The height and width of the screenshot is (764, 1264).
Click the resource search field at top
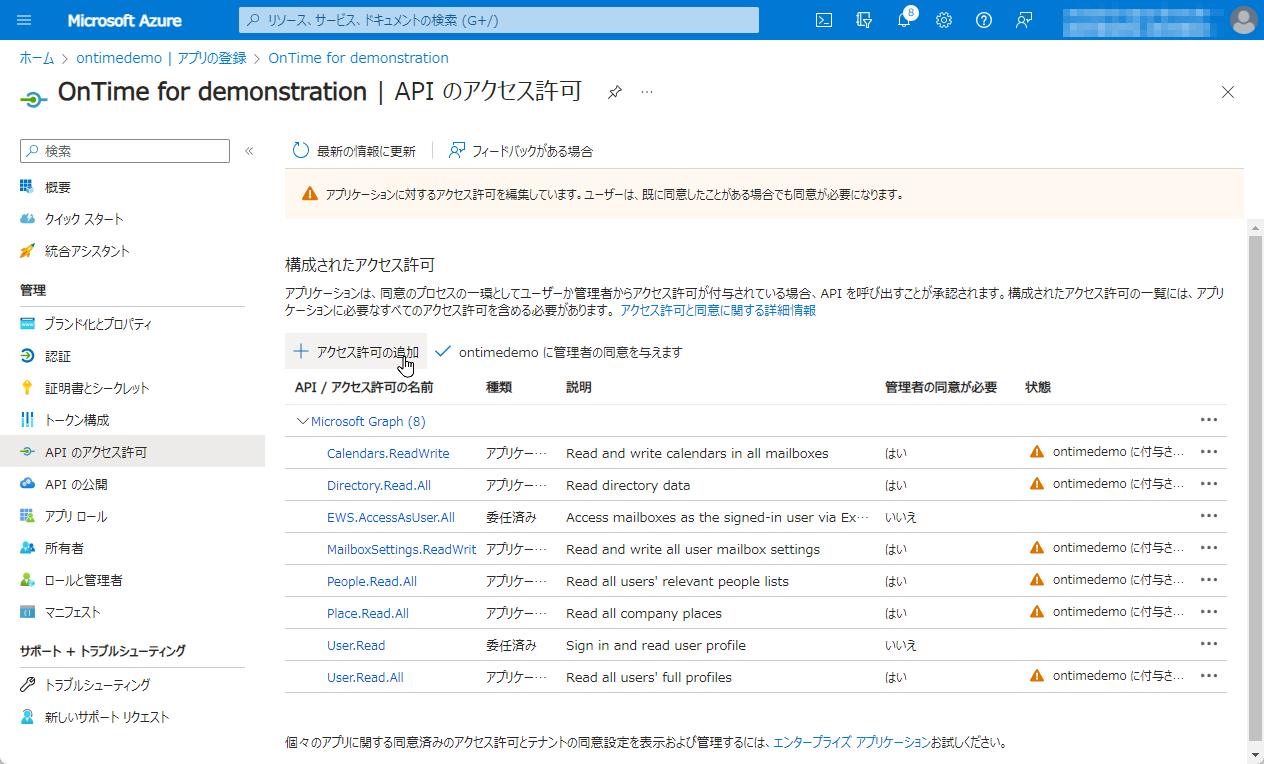500,19
